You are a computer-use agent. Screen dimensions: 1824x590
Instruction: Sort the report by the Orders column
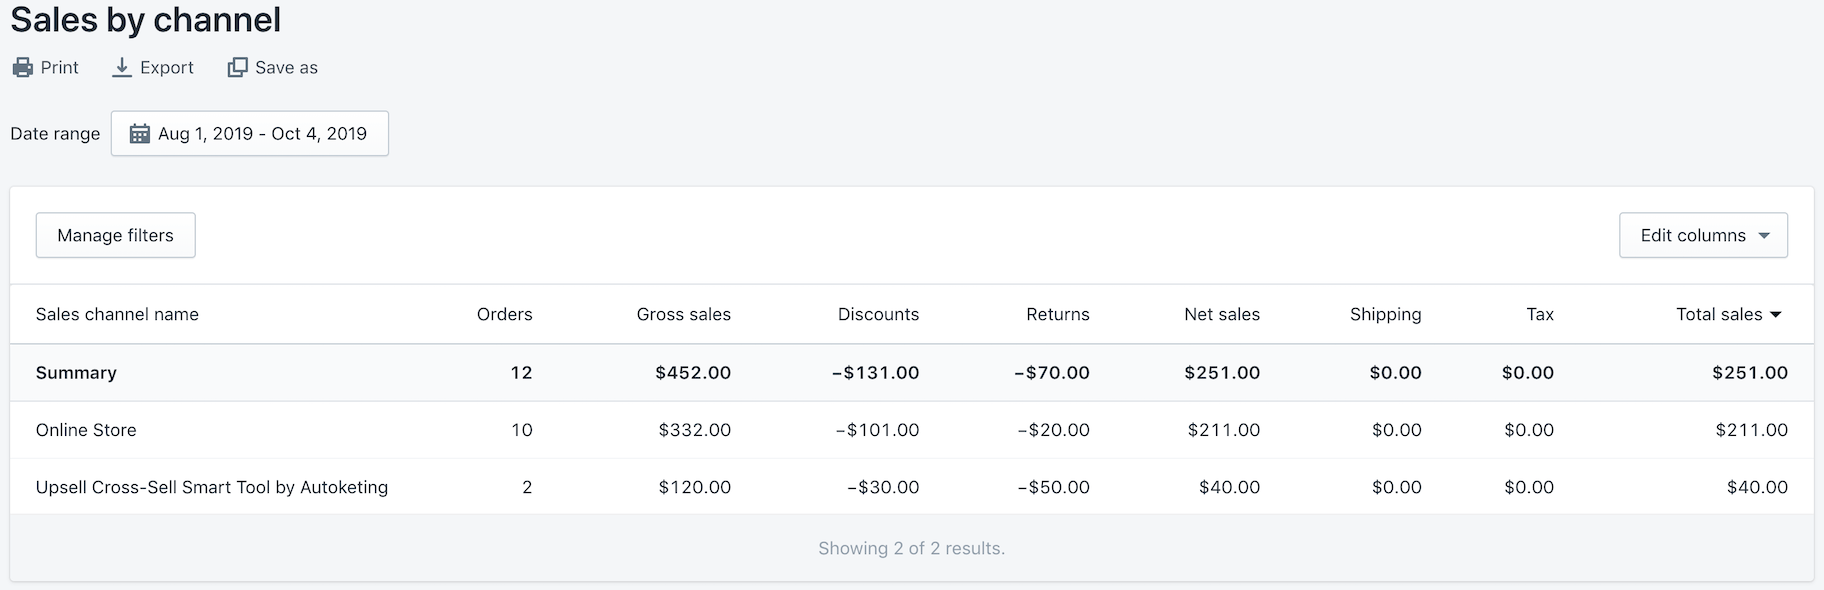pyautogui.click(x=504, y=314)
